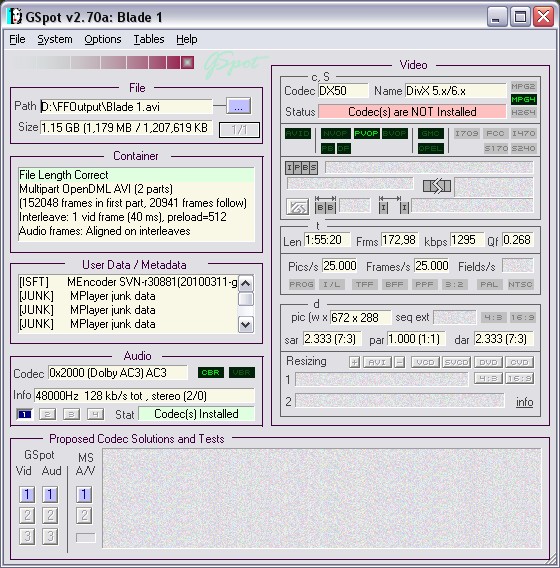Screen dimensions: 560x568
Task: Select audio stream 1 button
Action: click(x=25, y=414)
